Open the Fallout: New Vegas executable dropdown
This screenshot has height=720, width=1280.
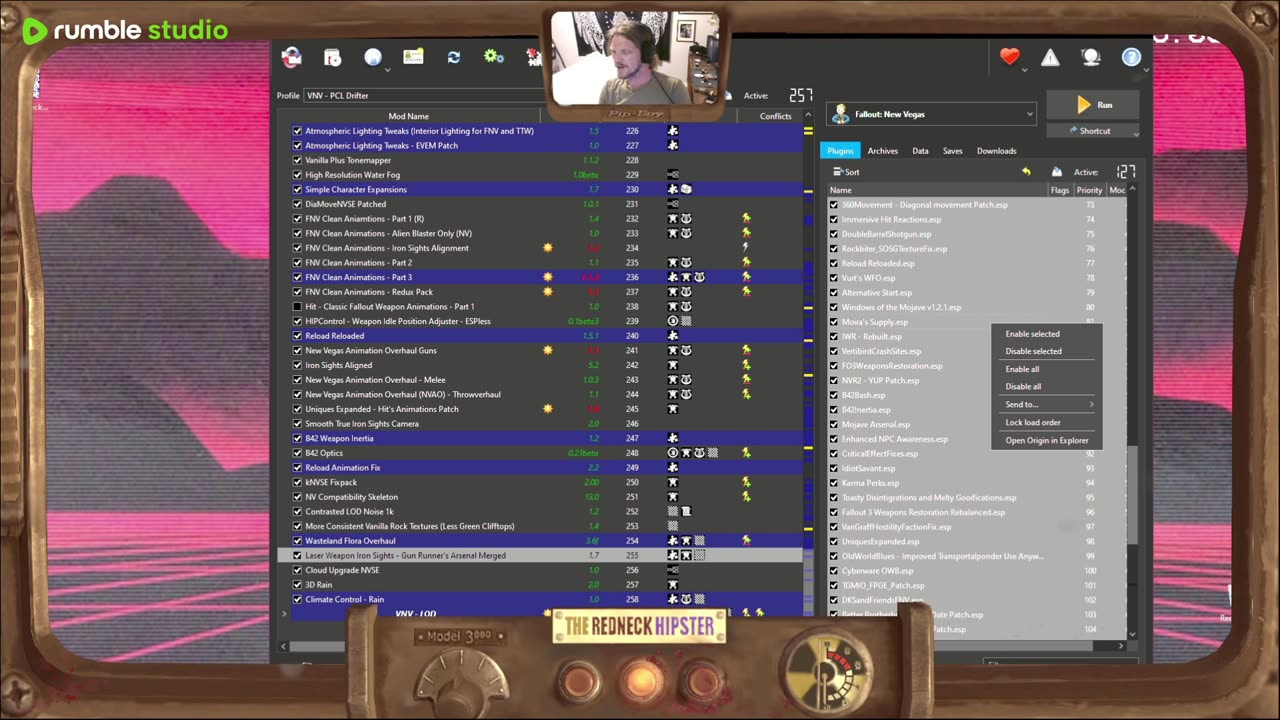[931, 114]
